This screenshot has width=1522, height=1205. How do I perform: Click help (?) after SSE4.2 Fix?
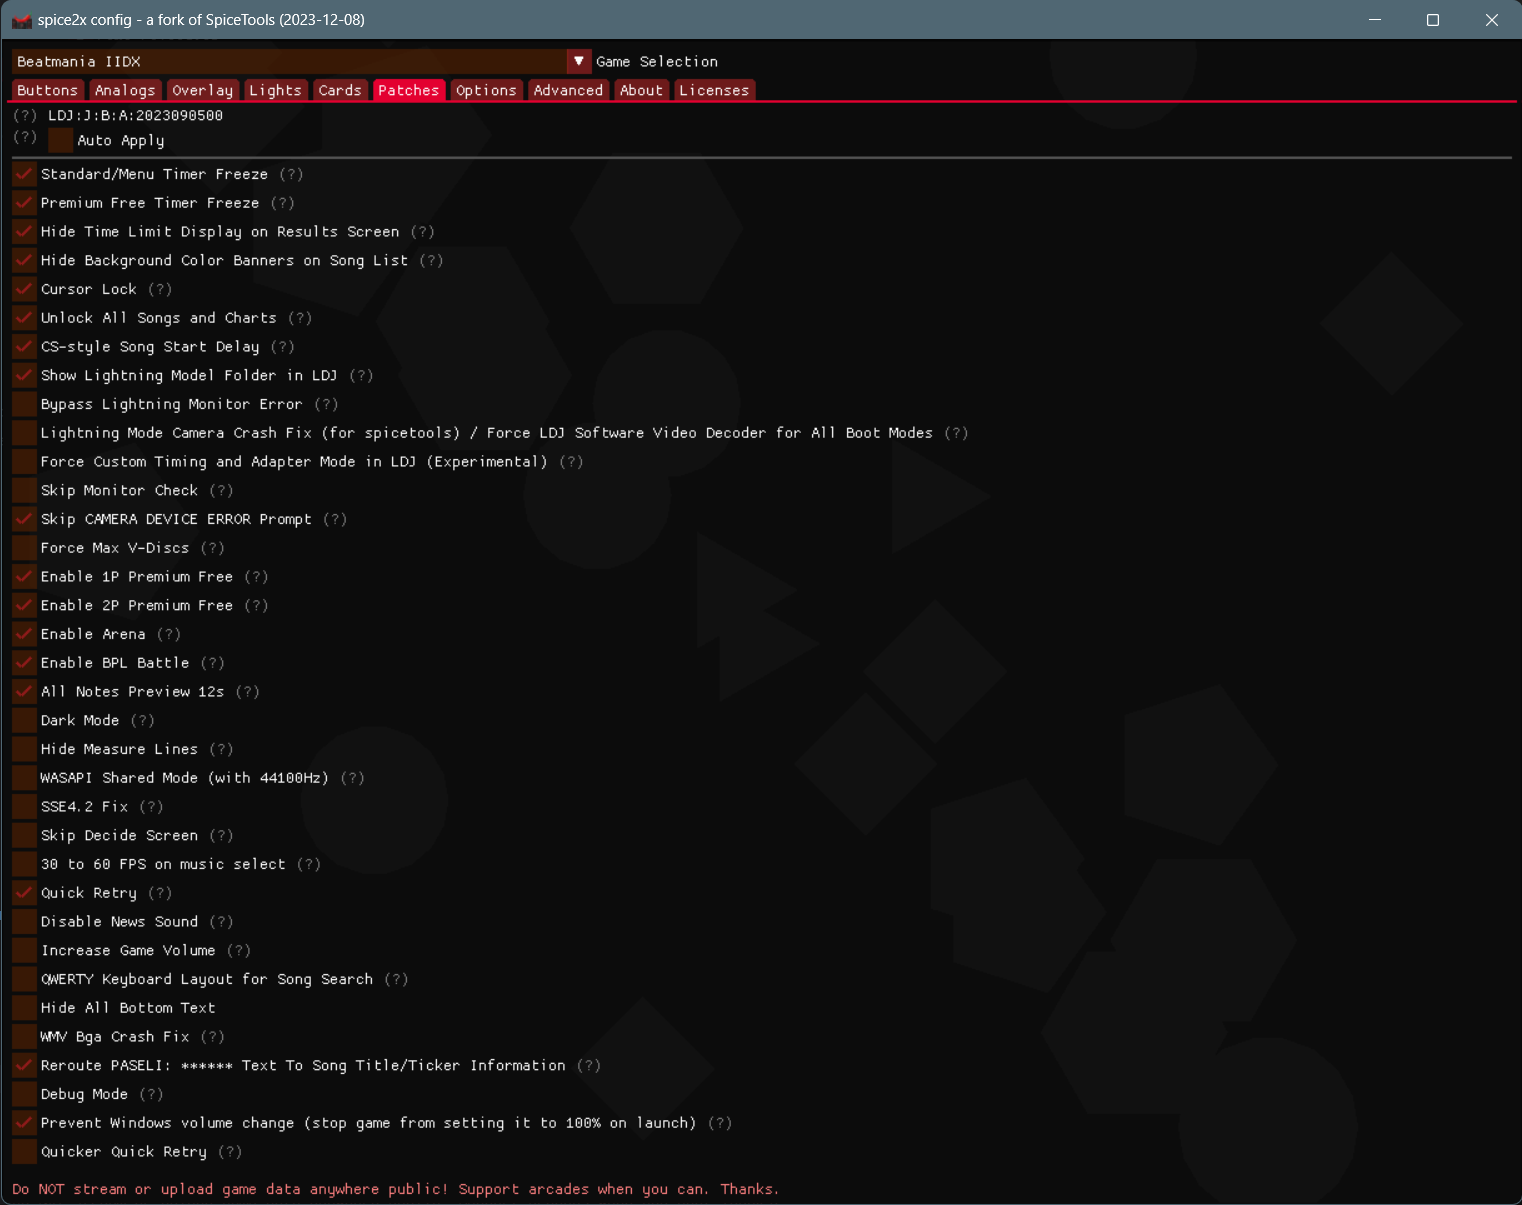(x=151, y=807)
